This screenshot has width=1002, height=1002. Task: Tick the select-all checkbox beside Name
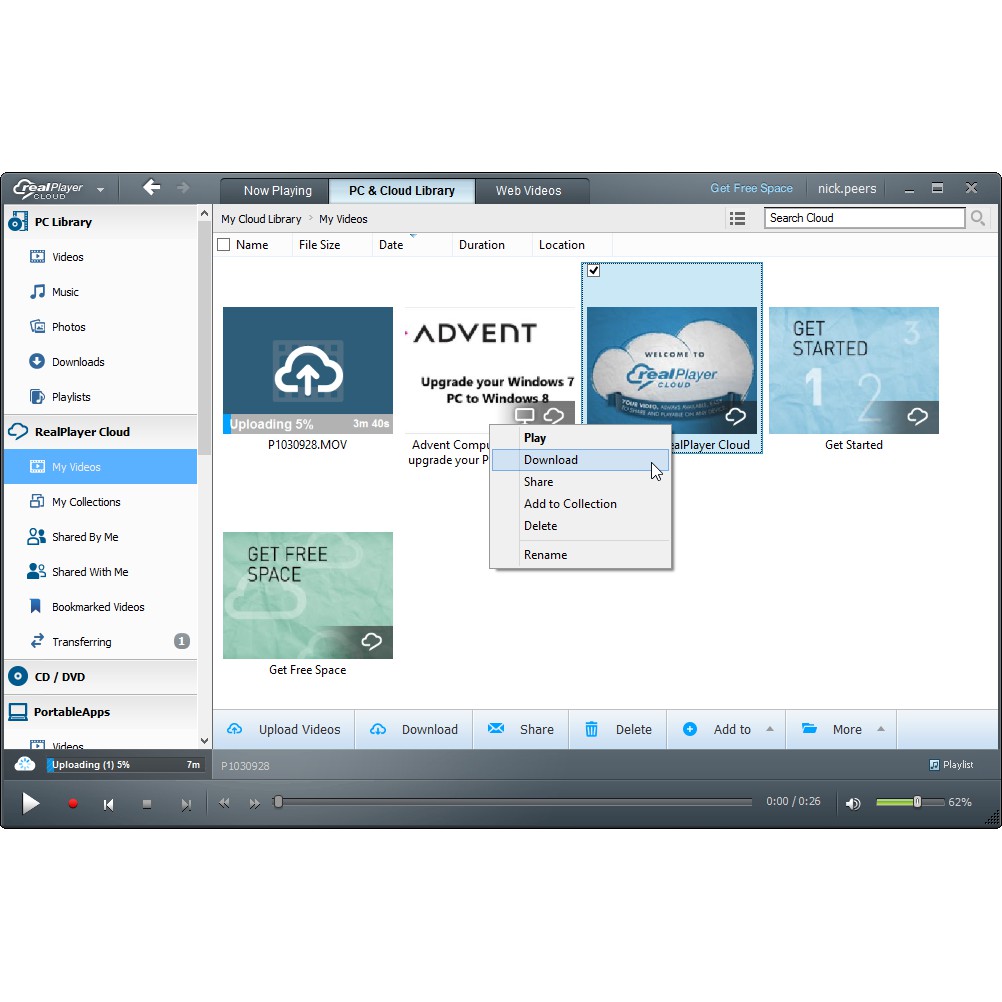click(x=224, y=245)
